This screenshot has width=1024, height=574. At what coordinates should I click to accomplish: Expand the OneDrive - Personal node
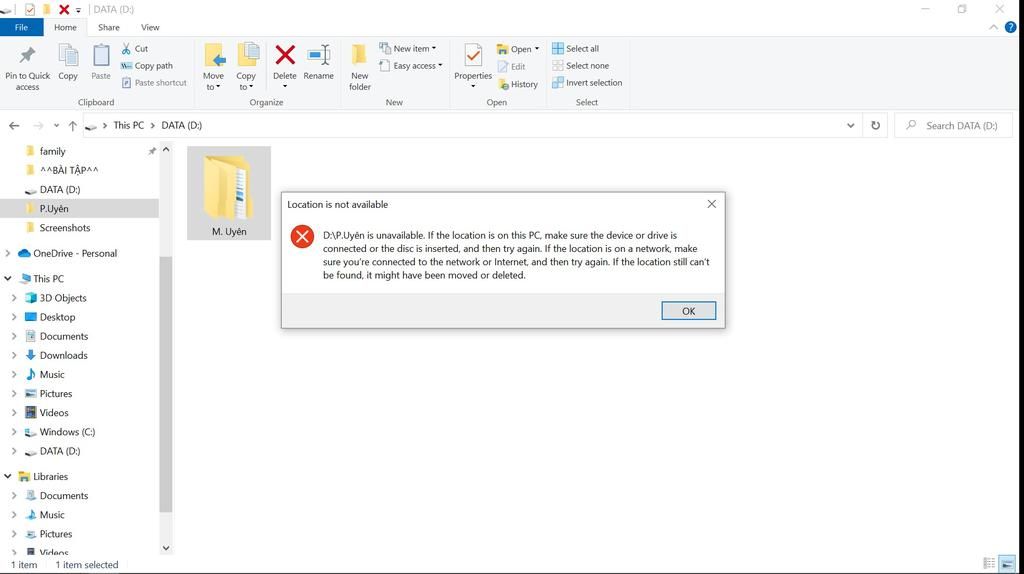point(8,253)
